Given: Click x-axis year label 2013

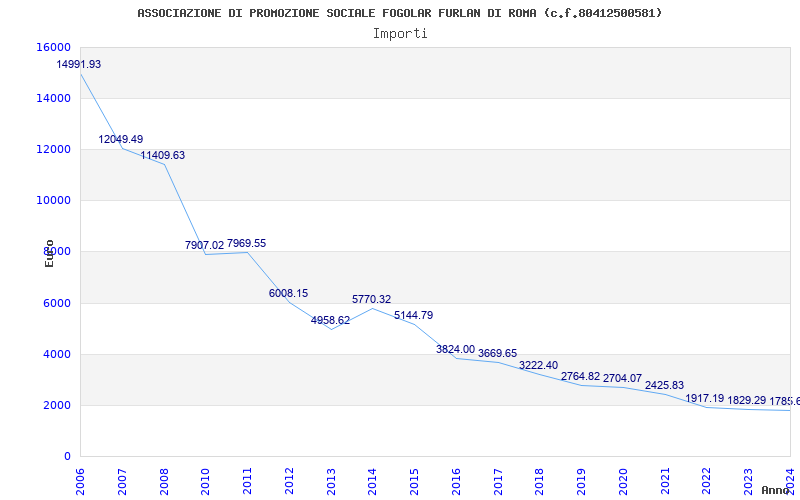Looking at the screenshot, I should (331, 482).
